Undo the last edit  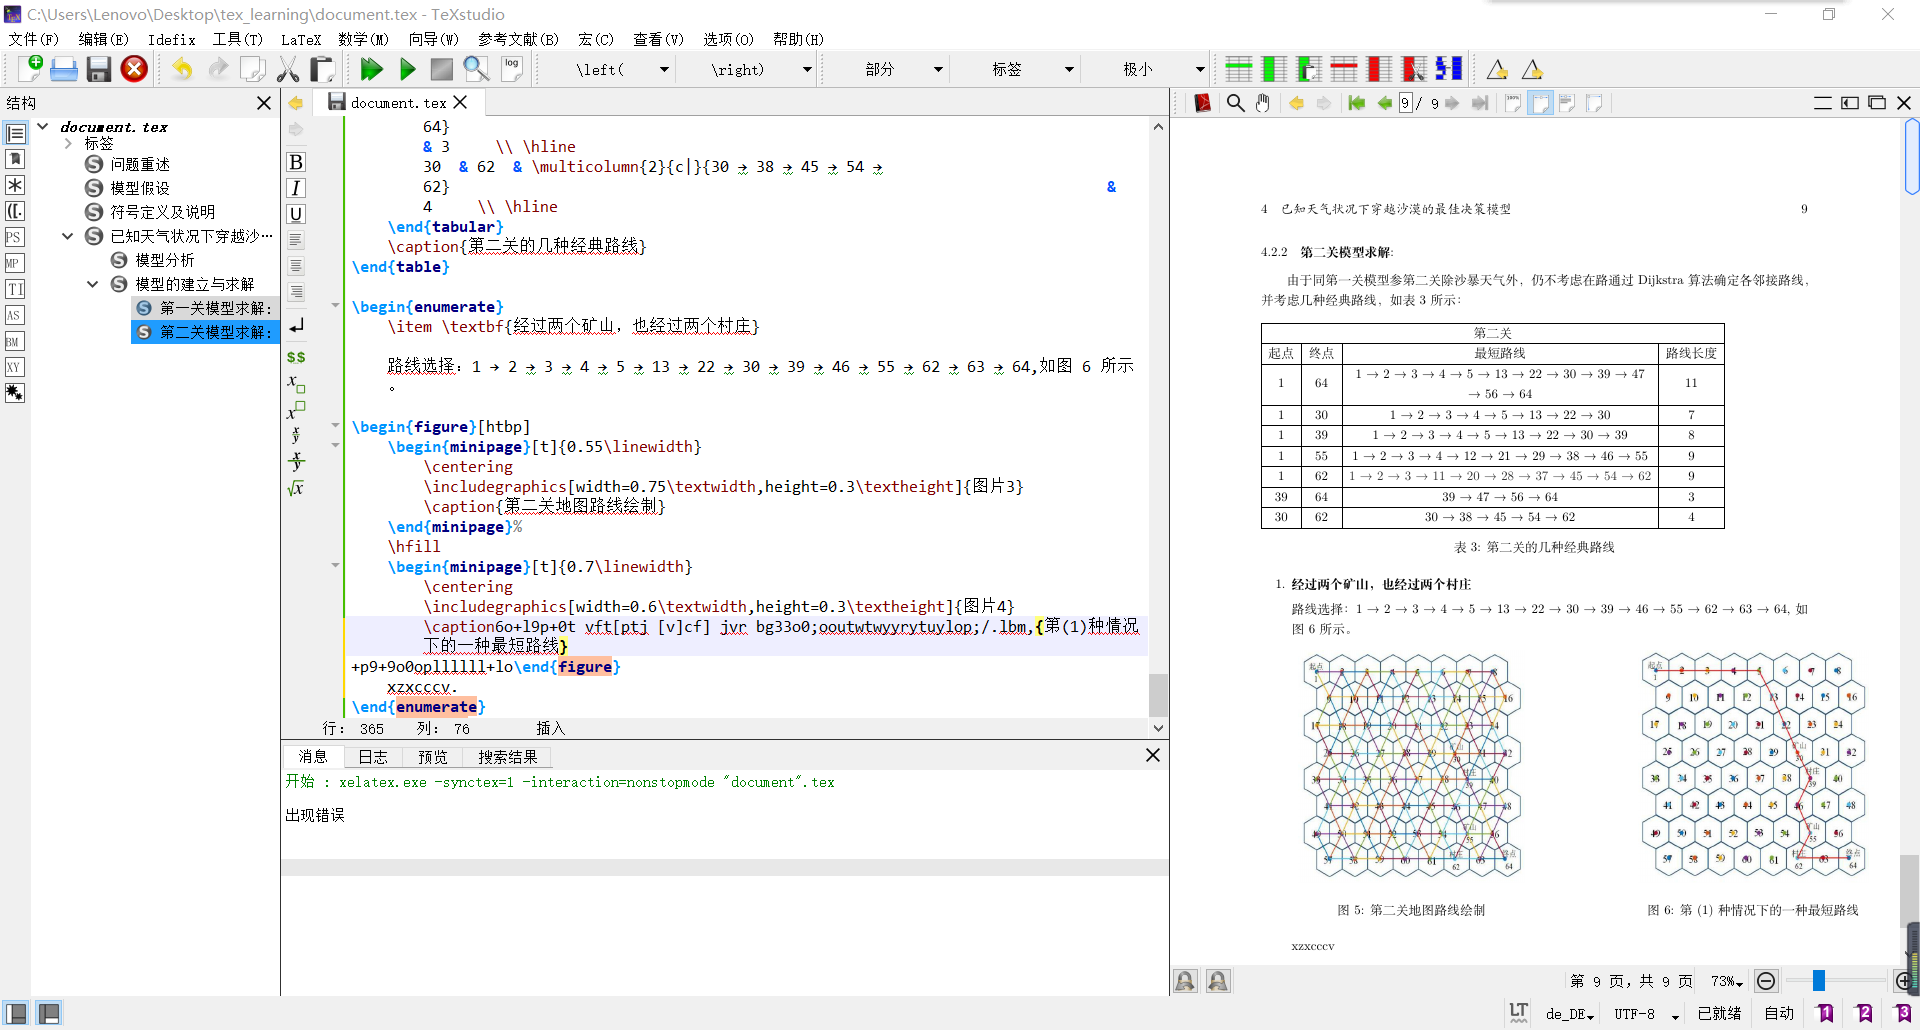point(182,69)
